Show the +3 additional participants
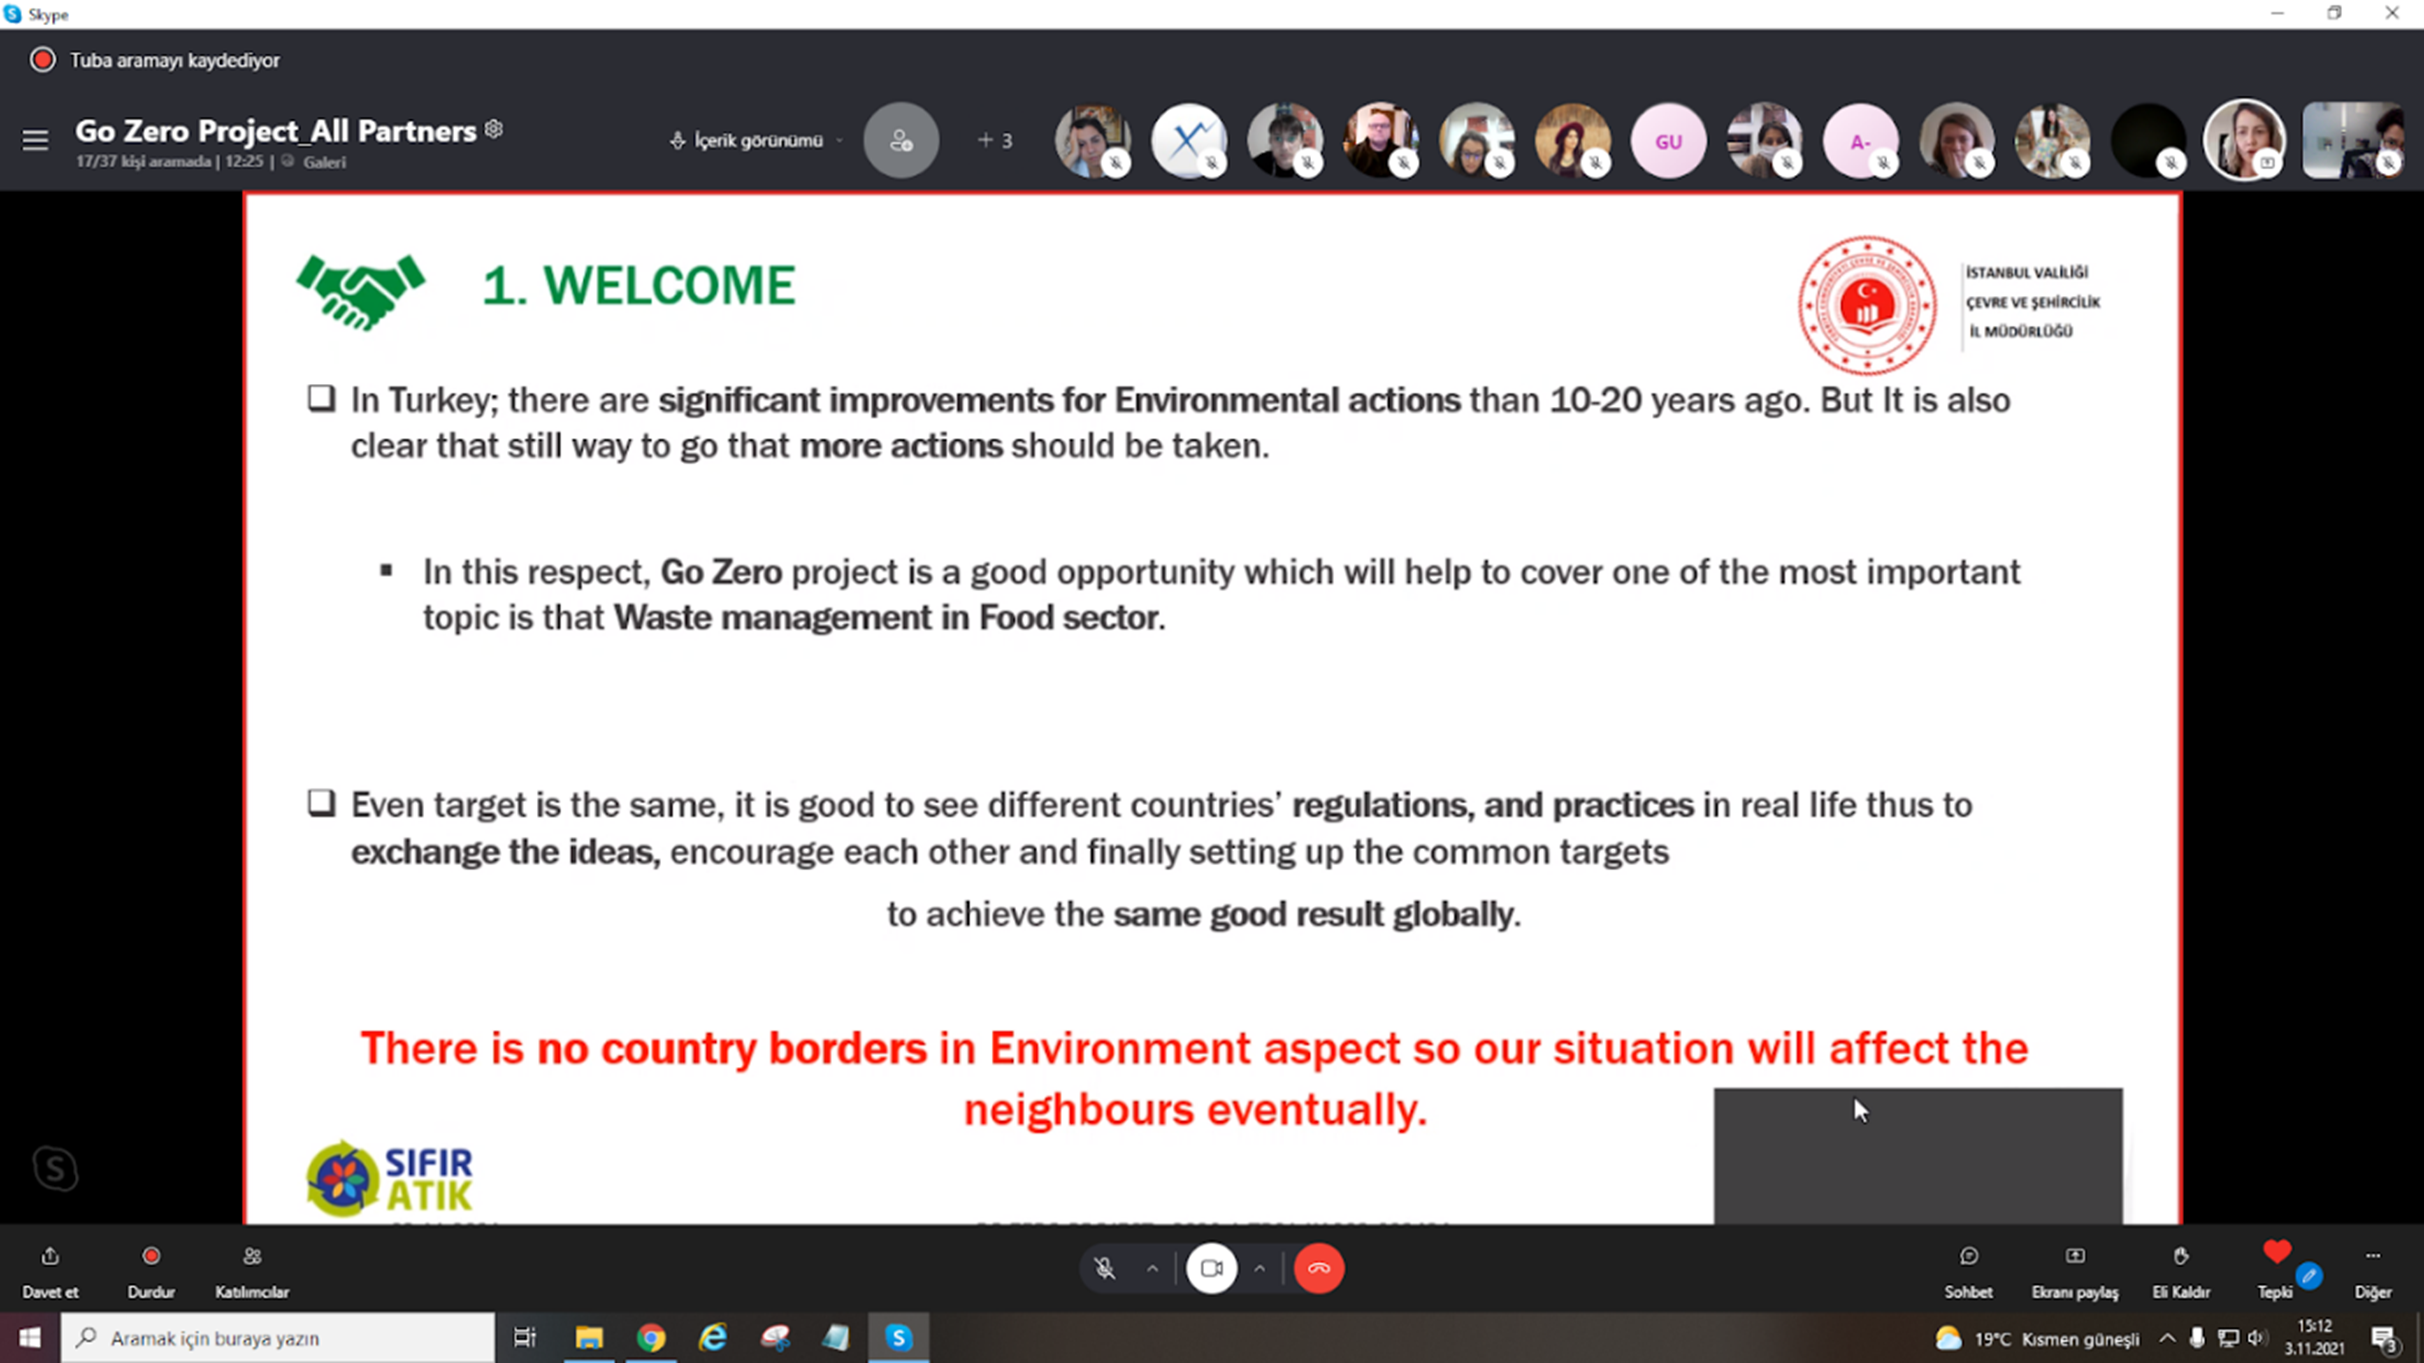The height and width of the screenshot is (1363, 2424). coord(995,141)
